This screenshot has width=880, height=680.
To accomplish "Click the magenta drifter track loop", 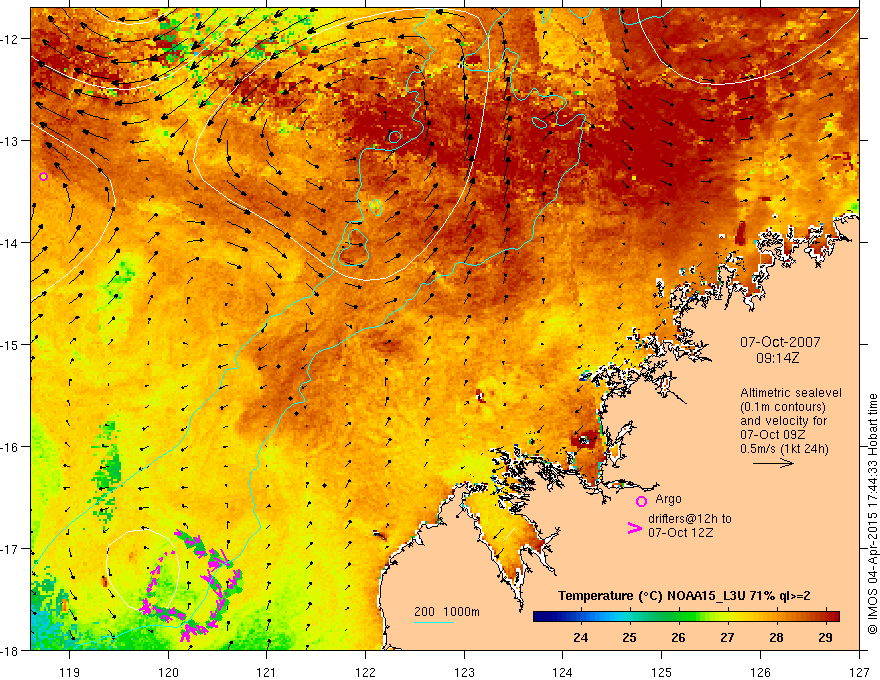I will tap(191, 586).
